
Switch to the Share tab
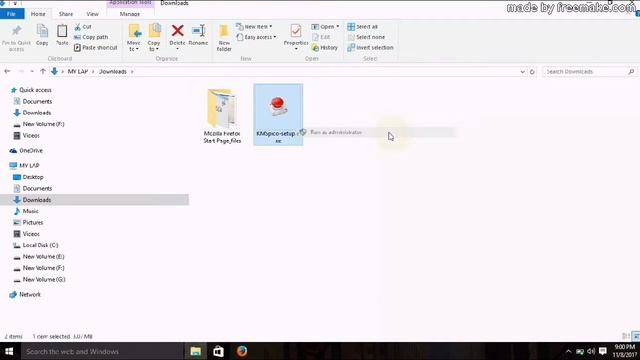pos(66,14)
